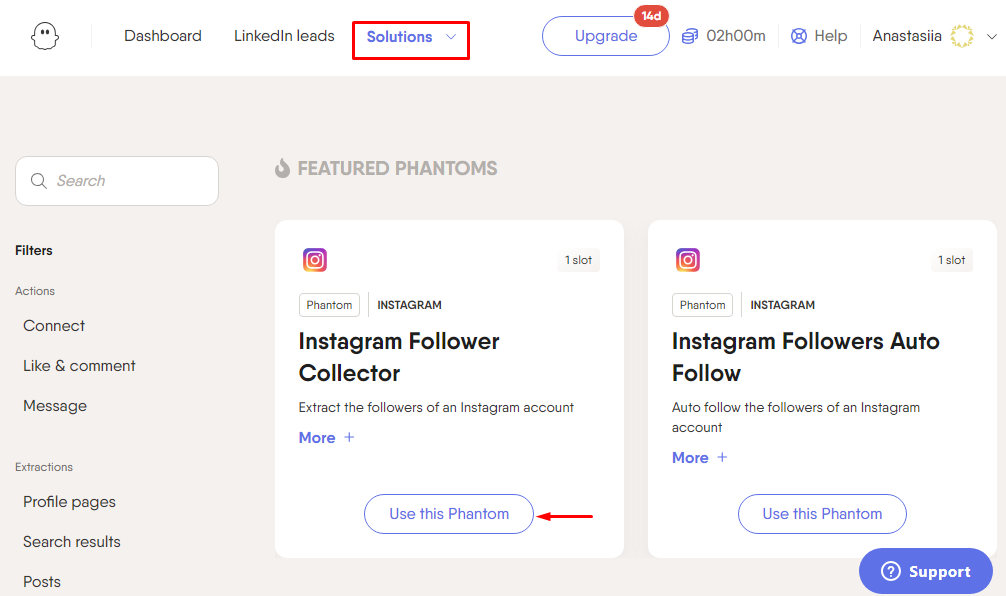Click the Featured Phantoms flame icon
Image resolution: width=1006 pixels, height=596 pixels.
(x=282, y=168)
